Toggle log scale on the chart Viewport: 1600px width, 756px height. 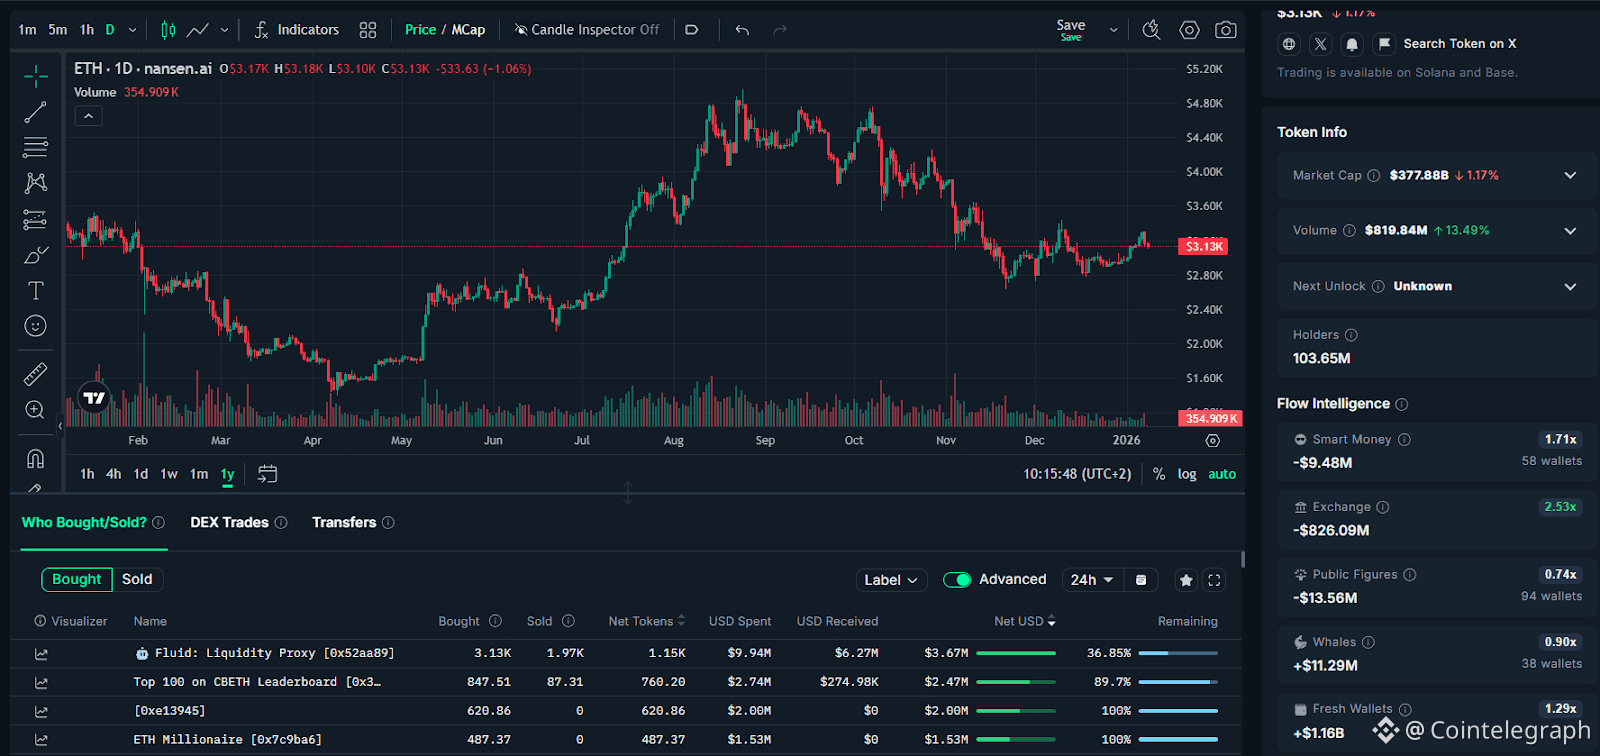(1187, 474)
